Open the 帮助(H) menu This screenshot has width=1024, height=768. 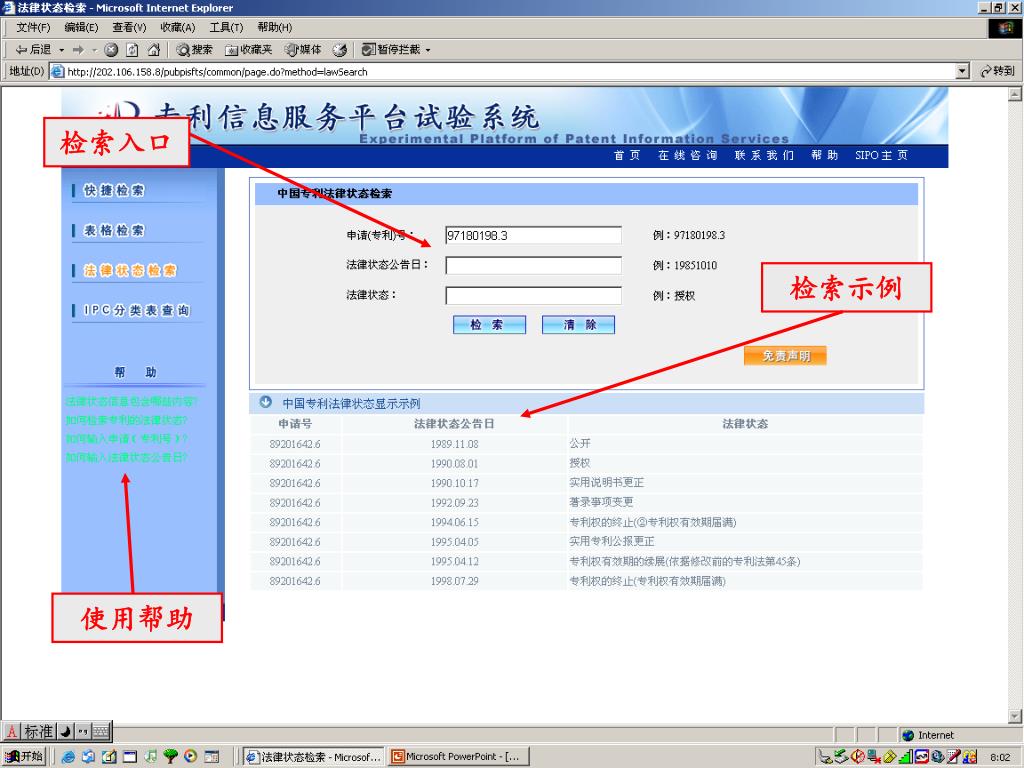(x=274, y=27)
